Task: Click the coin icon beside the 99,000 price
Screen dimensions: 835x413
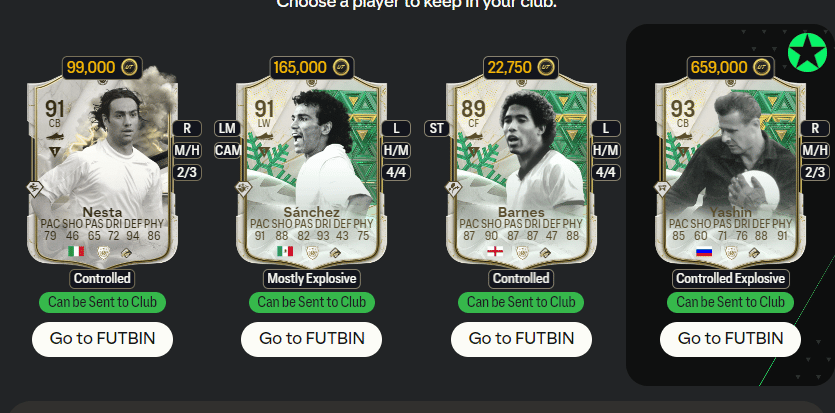Action: [x=128, y=67]
